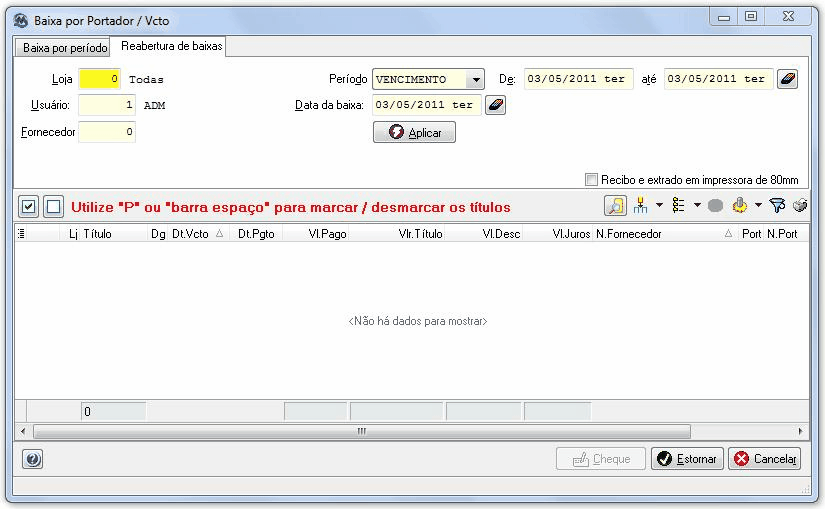Click the tree list view icon
The height and width of the screenshot is (509, 825).
point(679,205)
